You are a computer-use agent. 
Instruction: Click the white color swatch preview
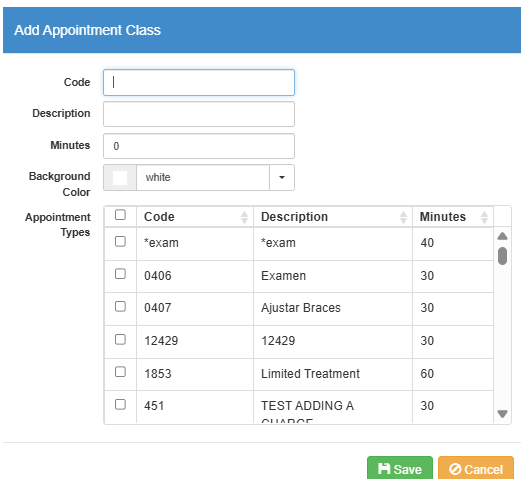[120, 177]
